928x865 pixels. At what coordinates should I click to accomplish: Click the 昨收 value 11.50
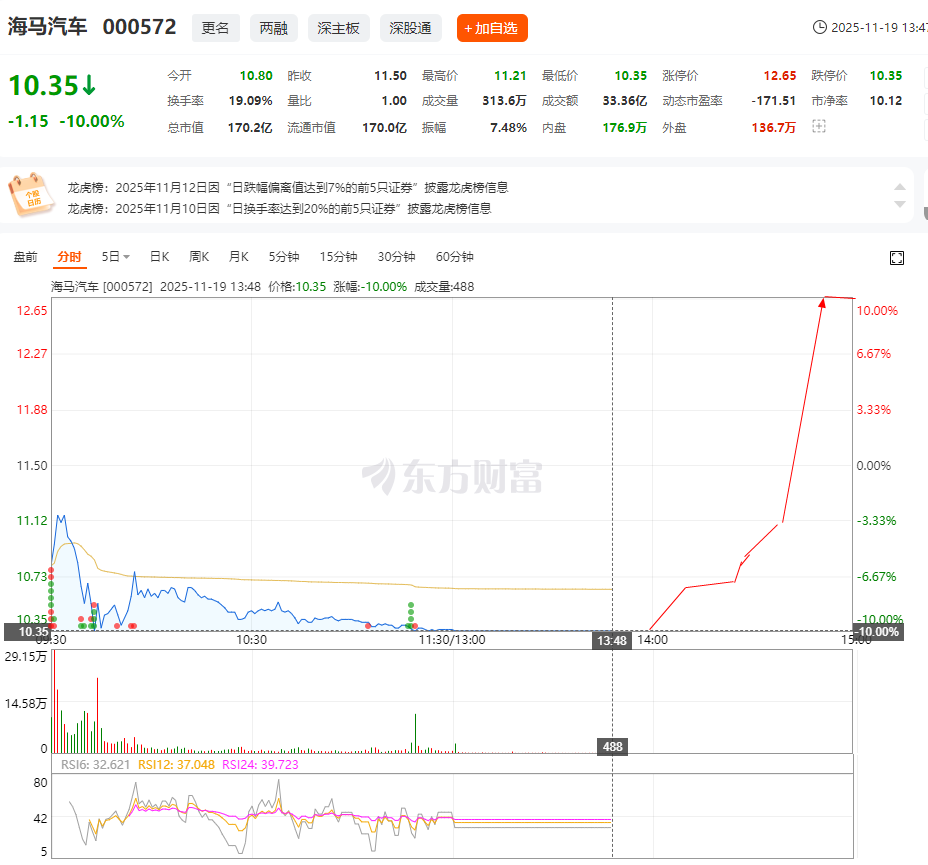coord(391,76)
